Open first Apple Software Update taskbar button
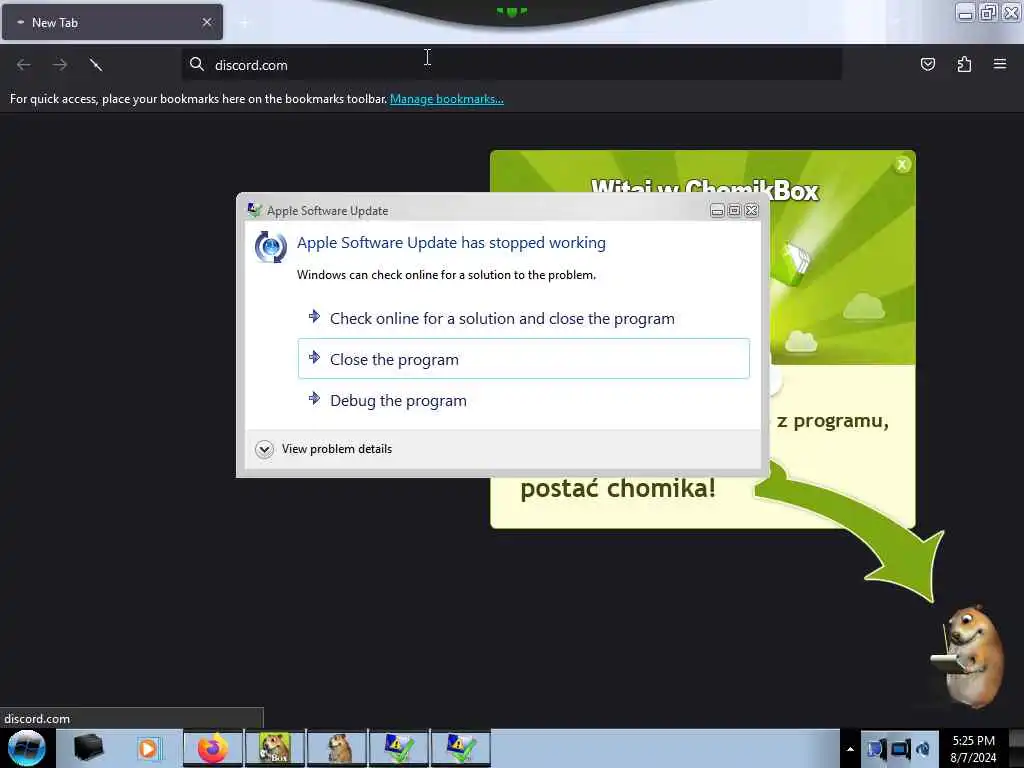The width and height of the screenshot is (1024, 768). 399,748
